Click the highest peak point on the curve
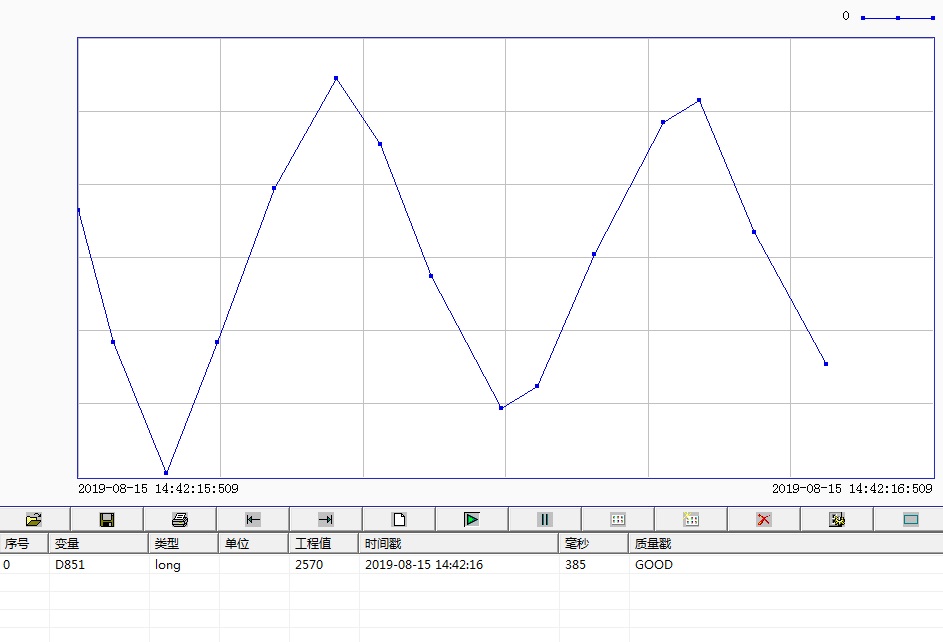This screenshot has width=943, height=642. [x=336, y=78]
